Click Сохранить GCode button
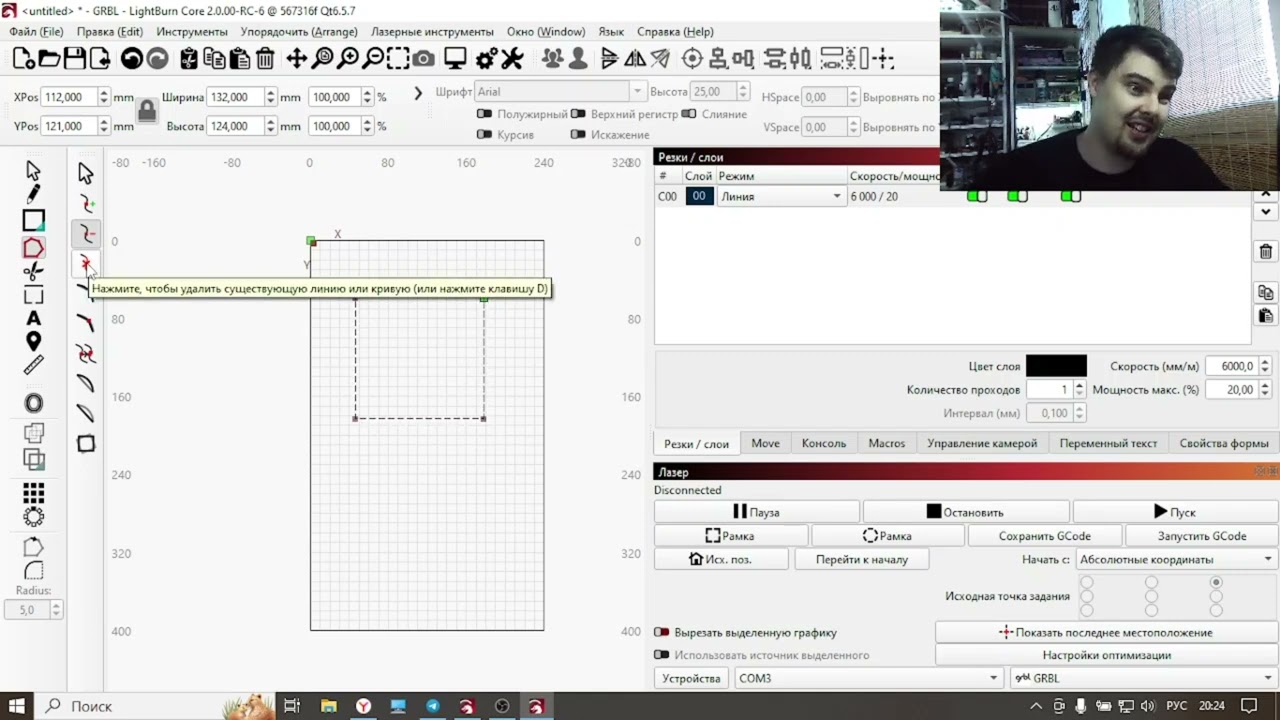This screenshot has width=1280, height=720. tap(1044, 536)
